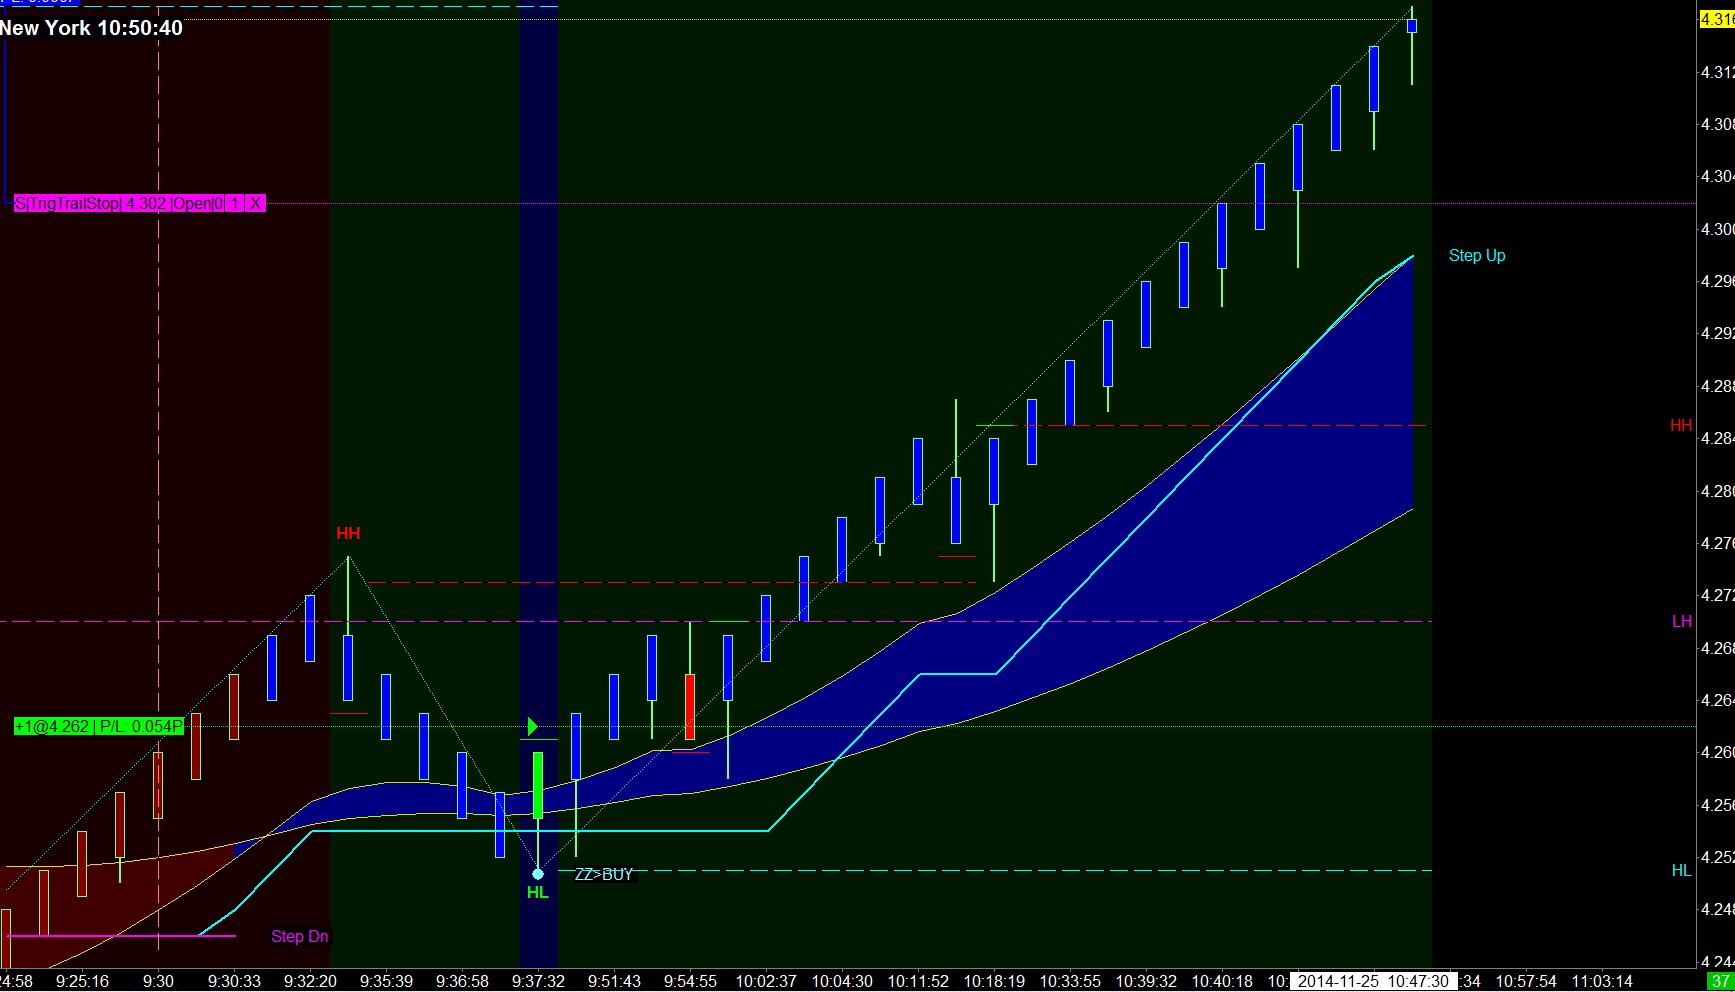Click the 10:04:30 time axis label

coord(842,982)
